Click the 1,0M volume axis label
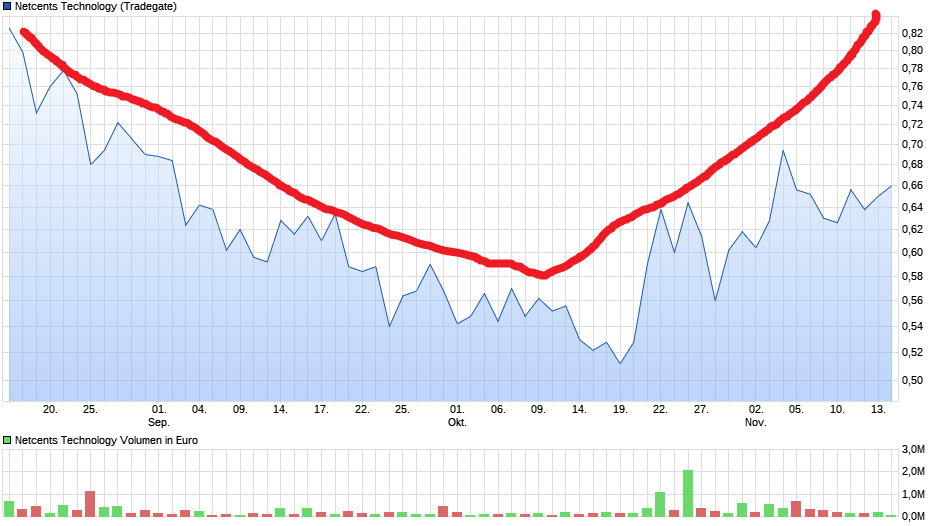940x526 pixels. pos(913,494)
